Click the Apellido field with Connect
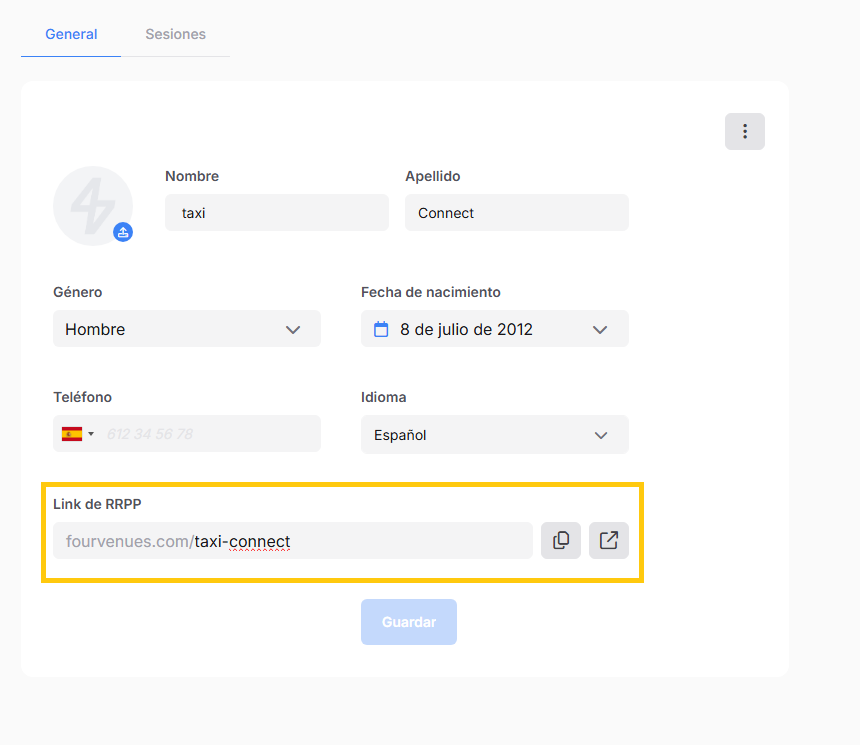Viewport: 860px width, 745px height. (x=516, y=213)
